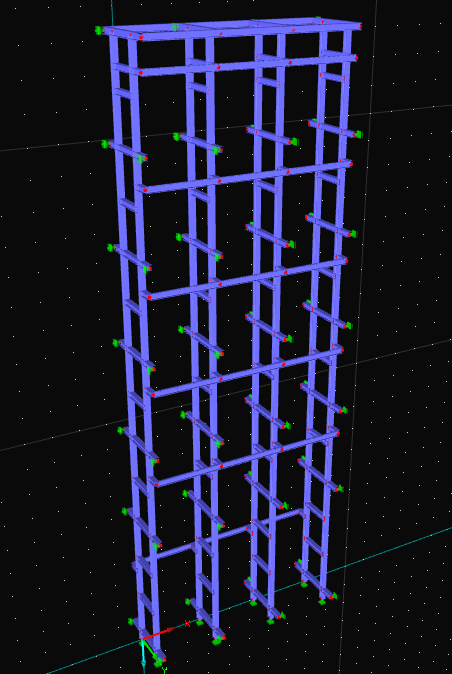Select the red X axis label

tap(187, 623)
